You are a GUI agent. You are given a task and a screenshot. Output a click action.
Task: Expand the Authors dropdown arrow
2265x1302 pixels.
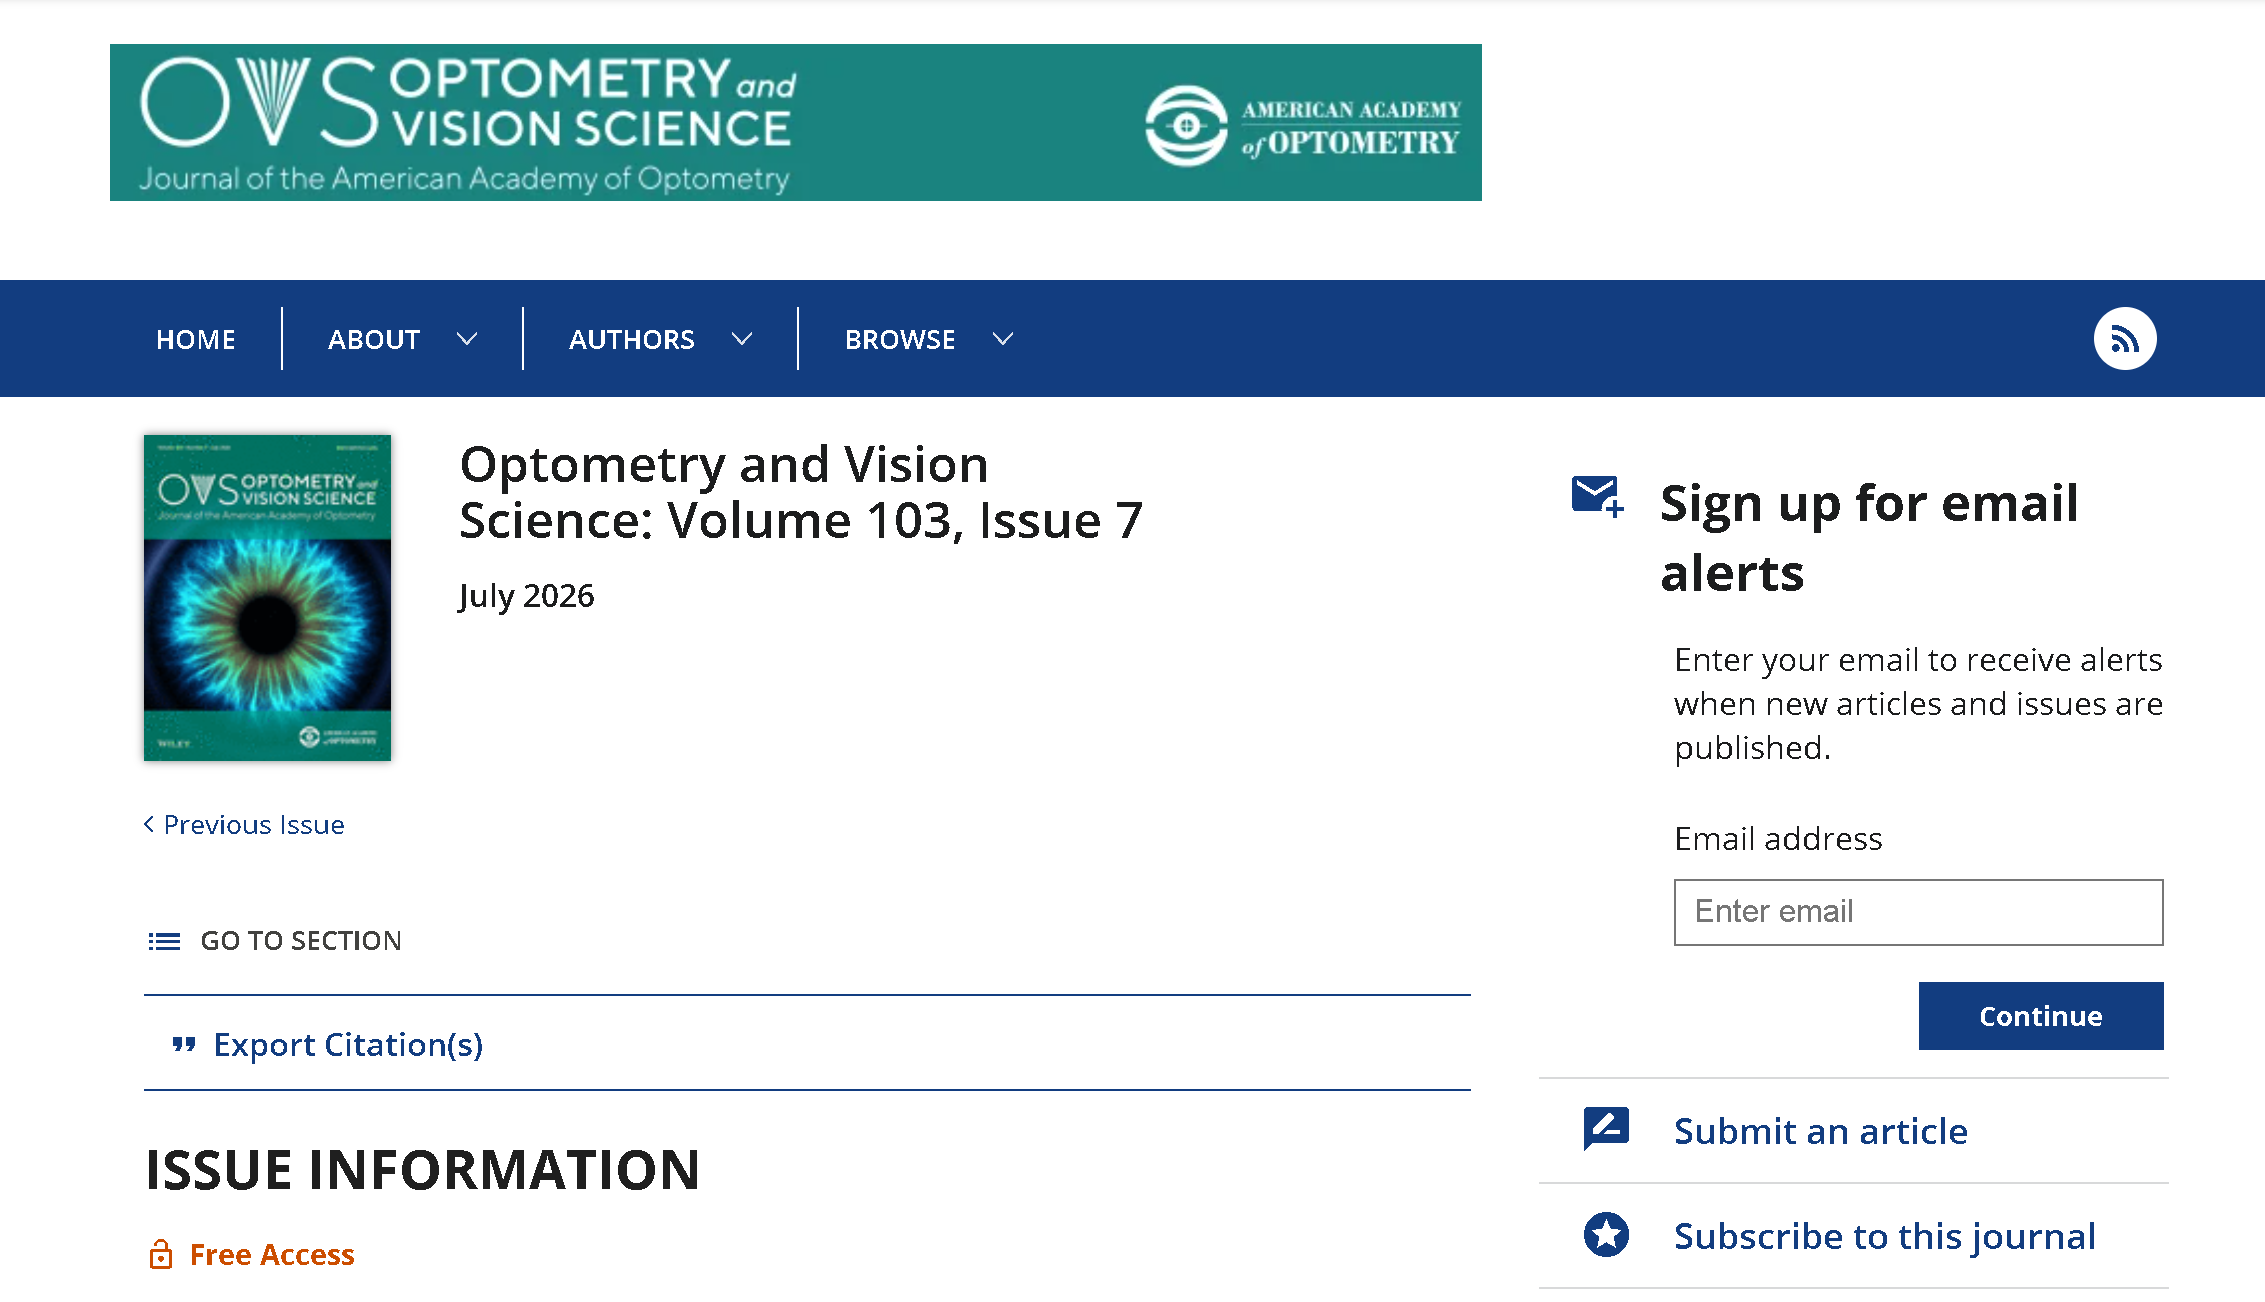point(742,339)
